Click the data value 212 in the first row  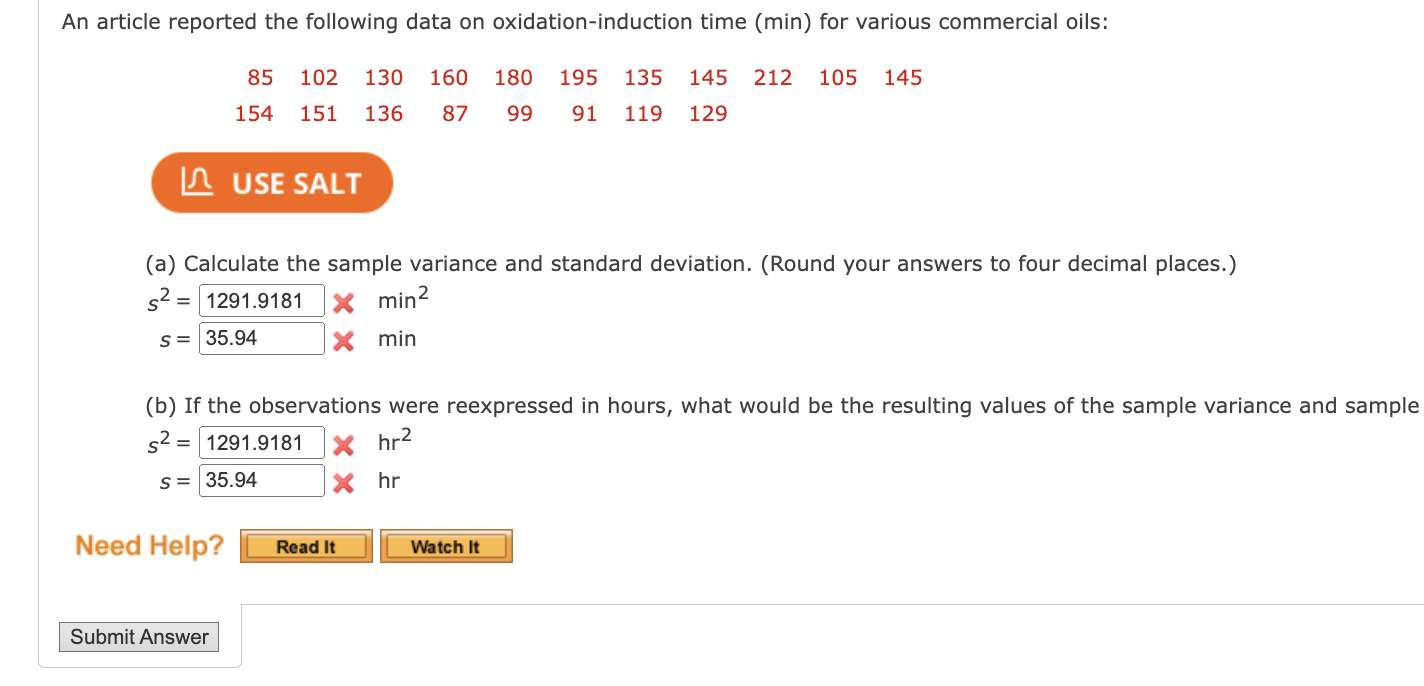[x=772, y=77]
